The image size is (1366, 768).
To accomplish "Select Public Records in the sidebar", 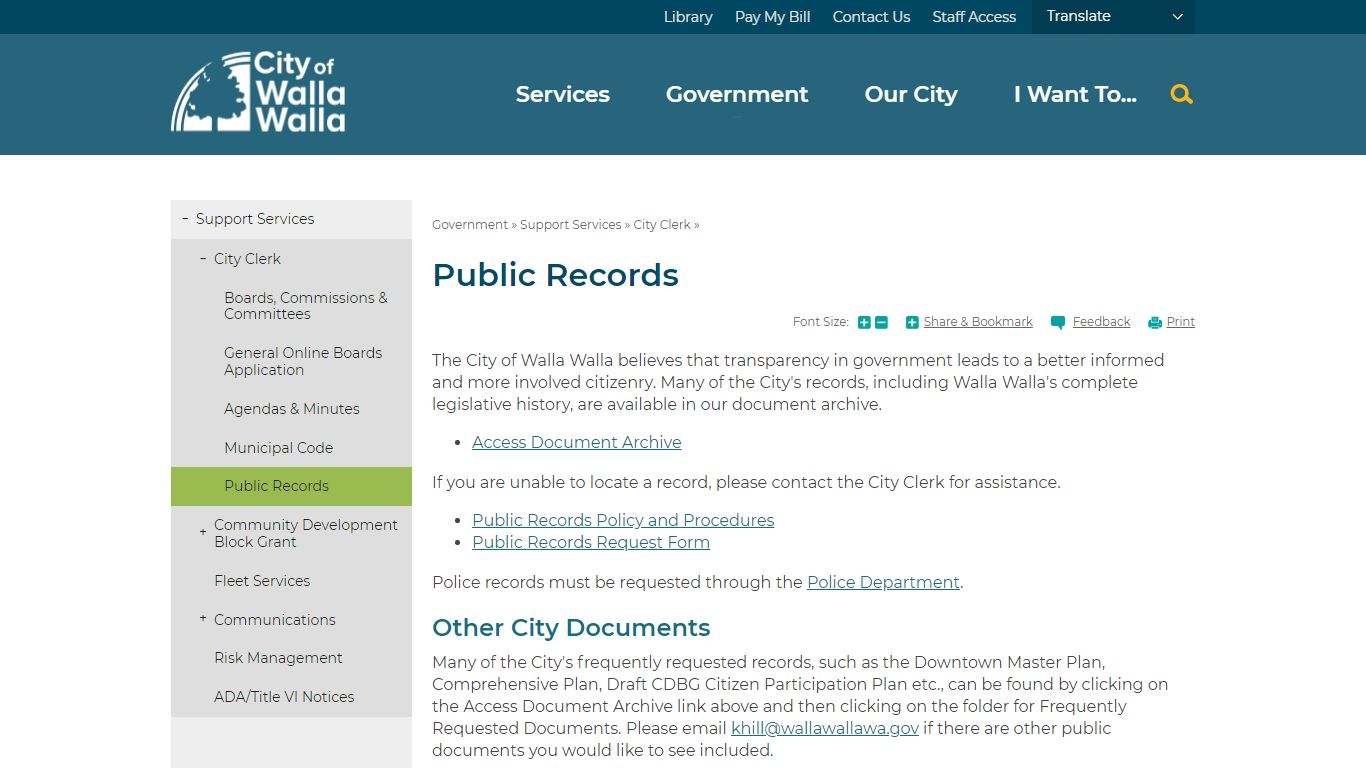I will (291, 486).
